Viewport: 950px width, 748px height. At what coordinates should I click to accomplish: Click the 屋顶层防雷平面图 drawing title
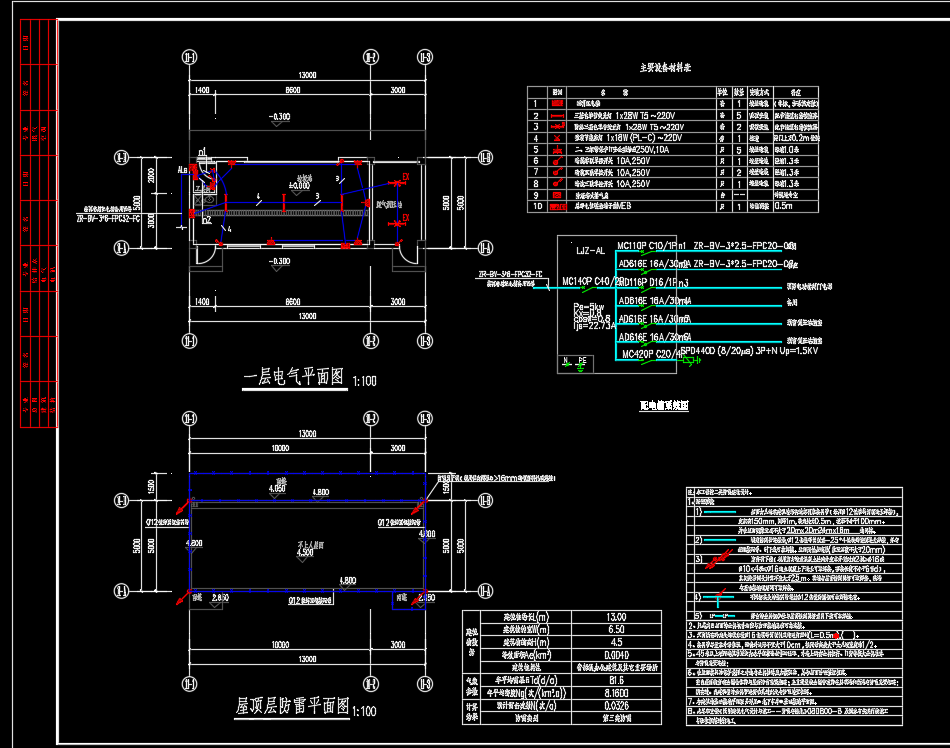(x=291, y=707)
